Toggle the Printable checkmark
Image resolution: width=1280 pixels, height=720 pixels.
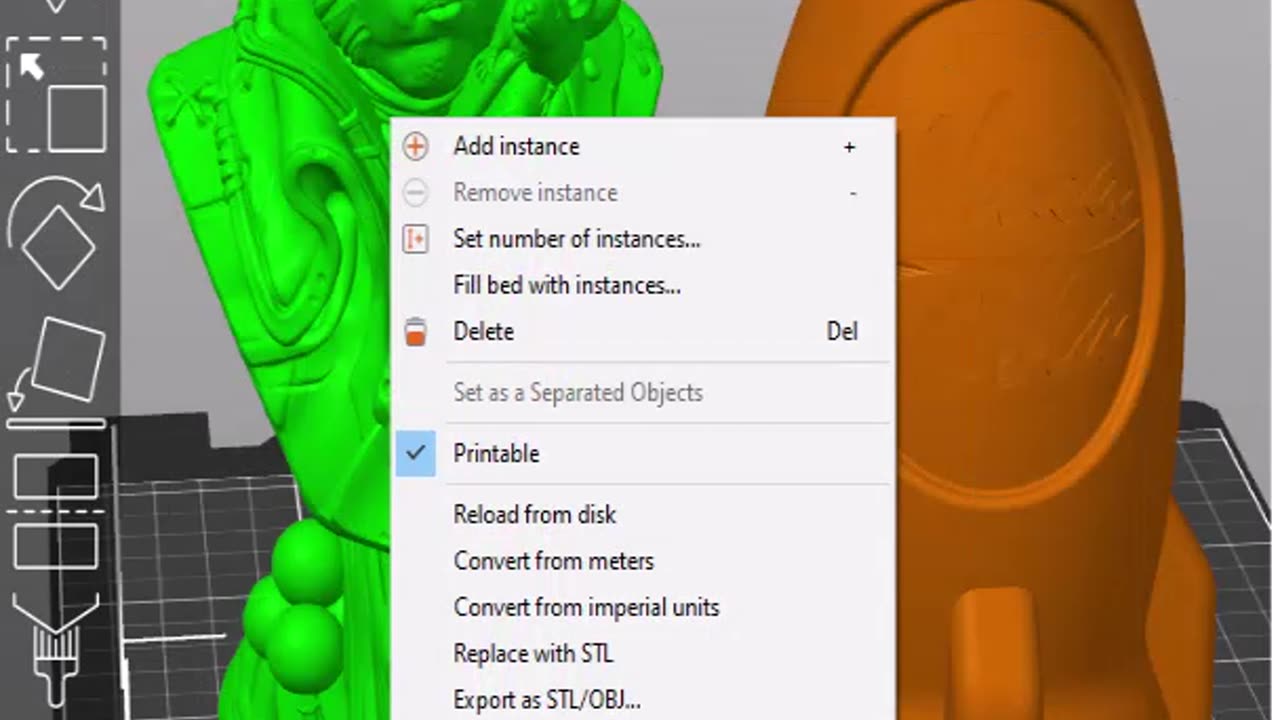[416, 453]
